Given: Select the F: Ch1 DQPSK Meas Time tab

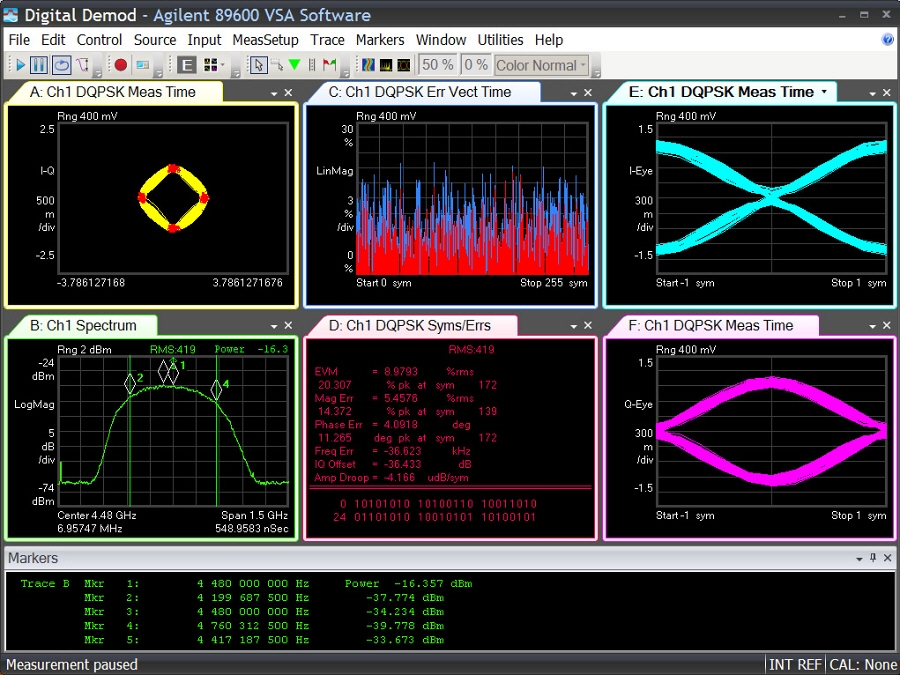Looking at the screenshot, I should tap(711, 325).
